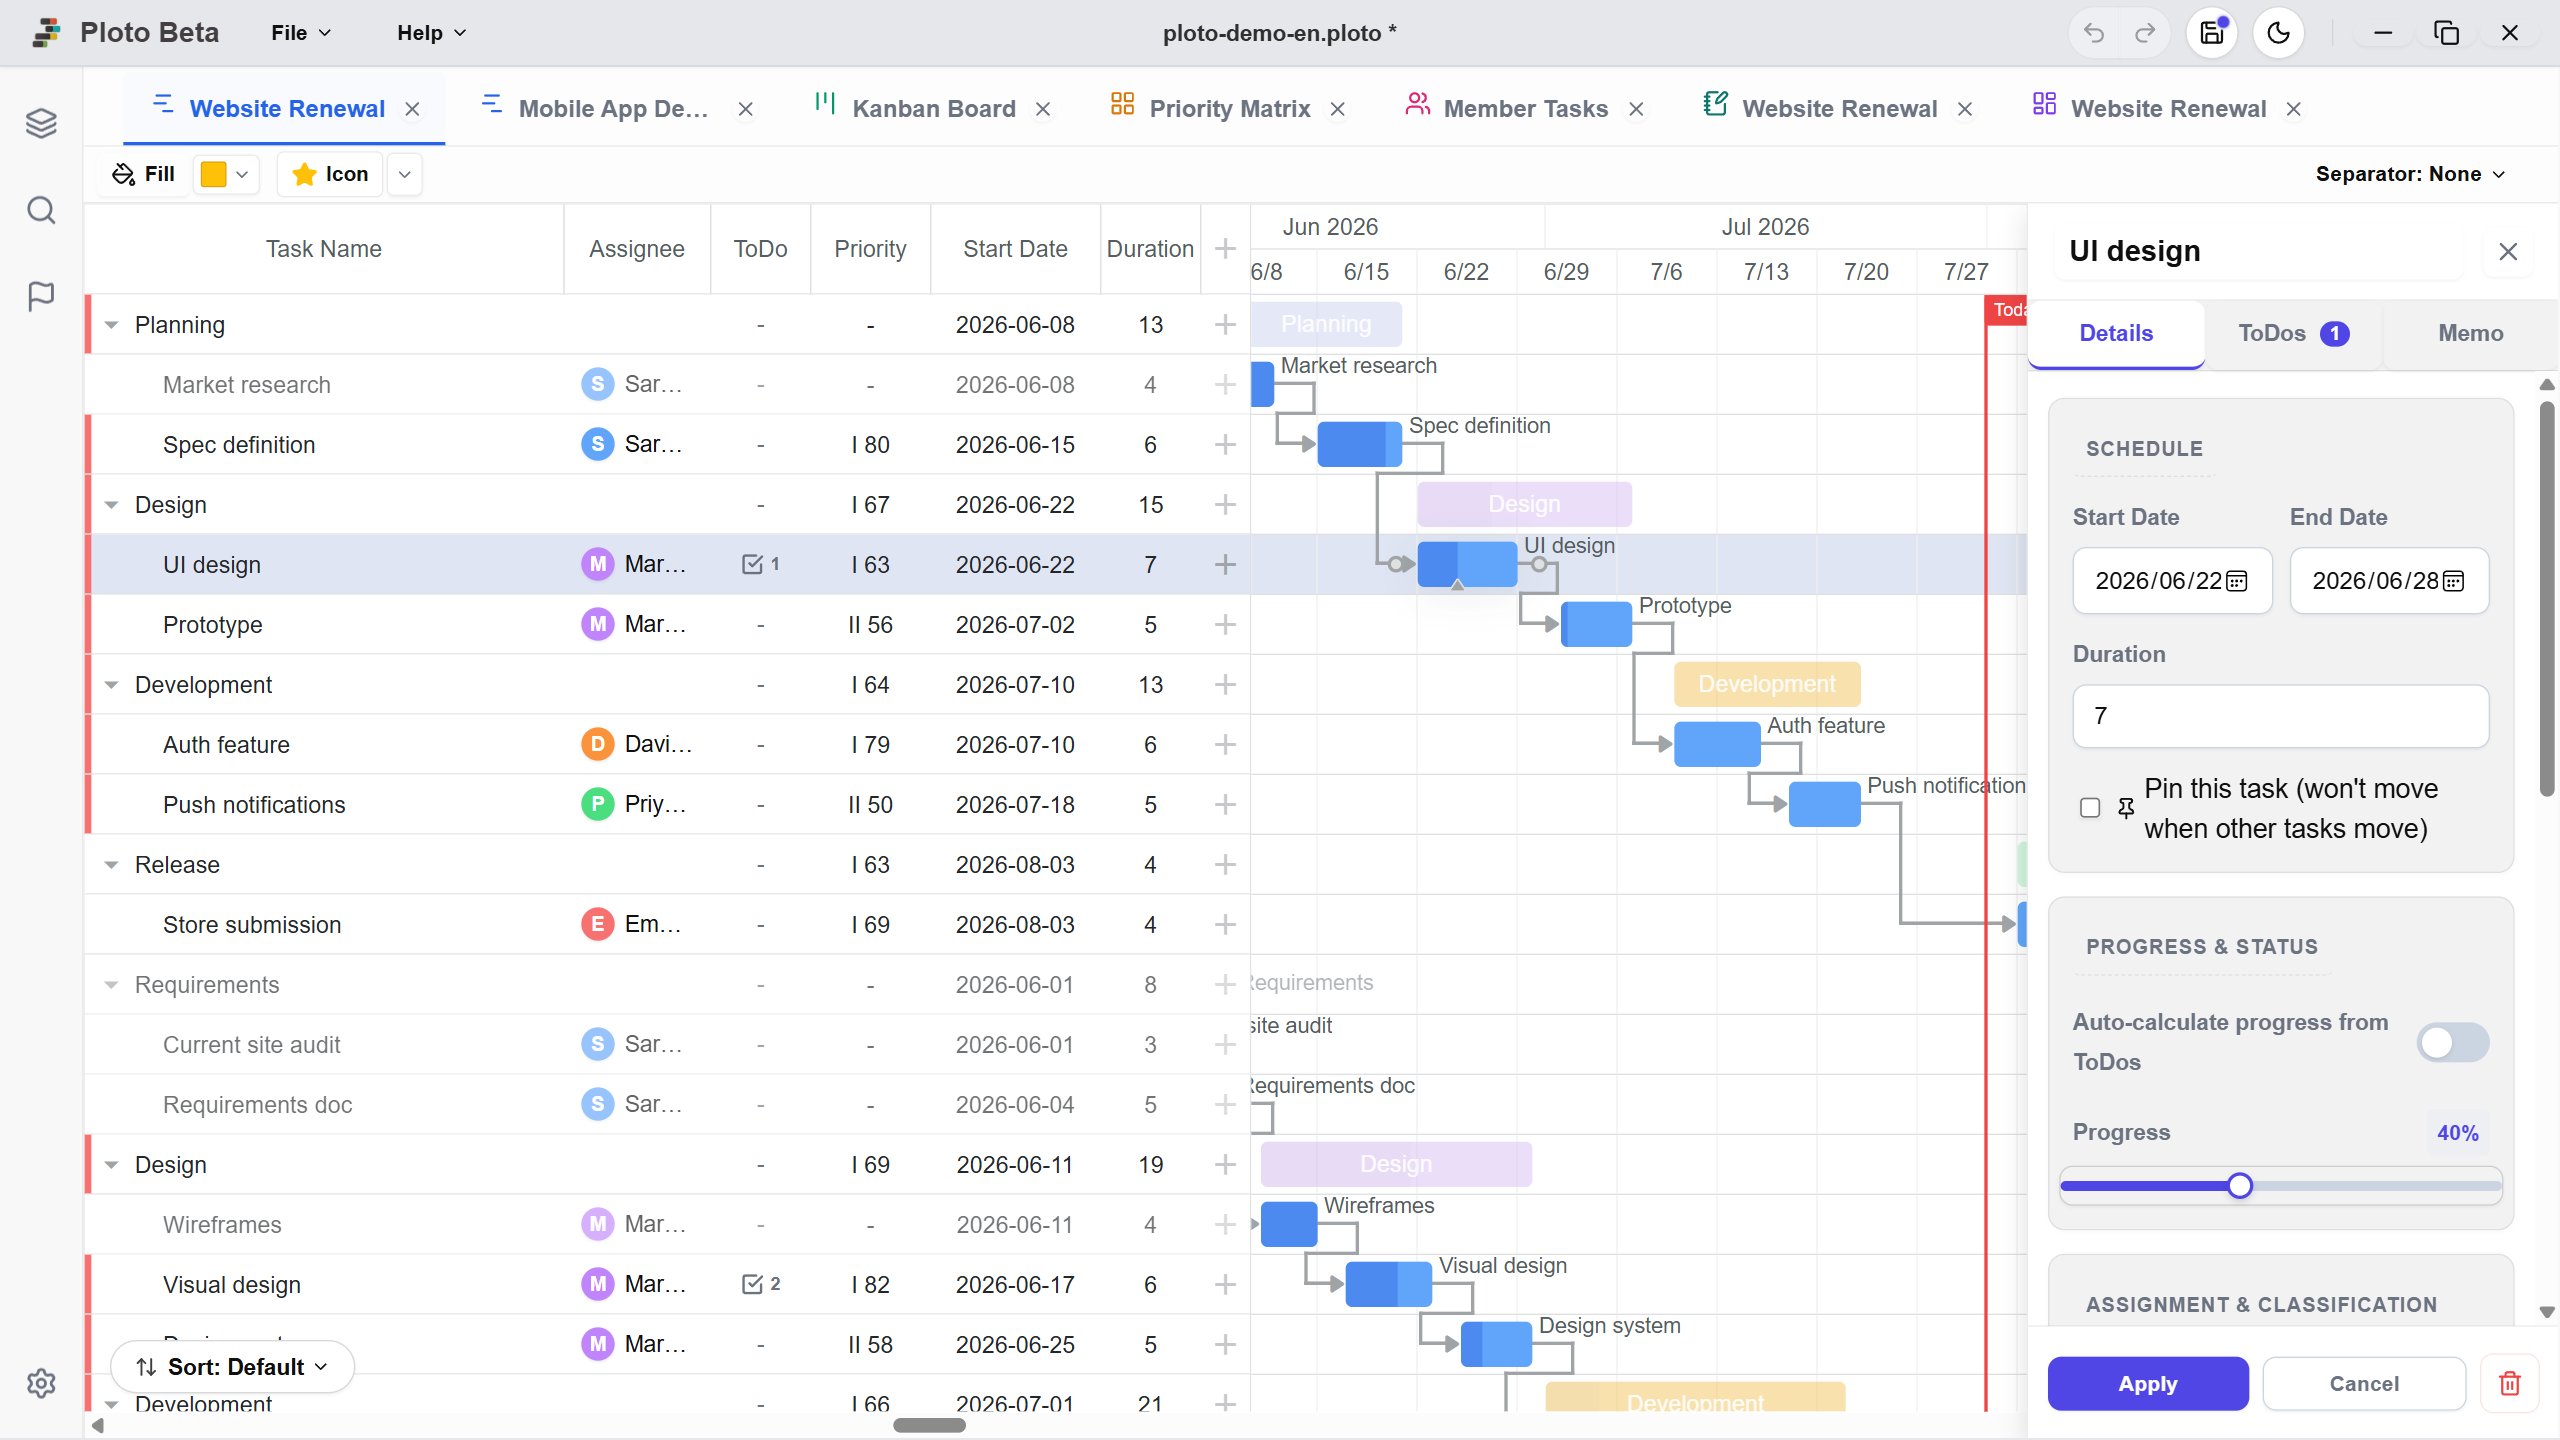Open the Separator: None dropdown
The height and width of the screenshot is (1440, 2560).
[2411, 174]
